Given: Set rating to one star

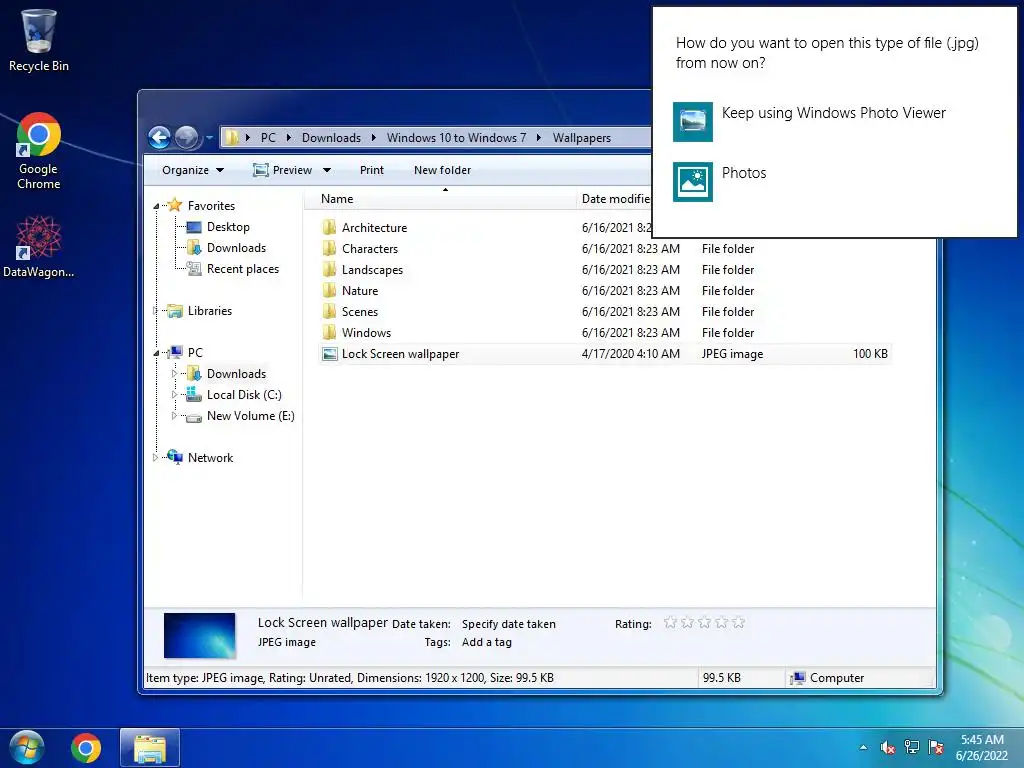Looking at the screenshot, I should click(670, 622).
